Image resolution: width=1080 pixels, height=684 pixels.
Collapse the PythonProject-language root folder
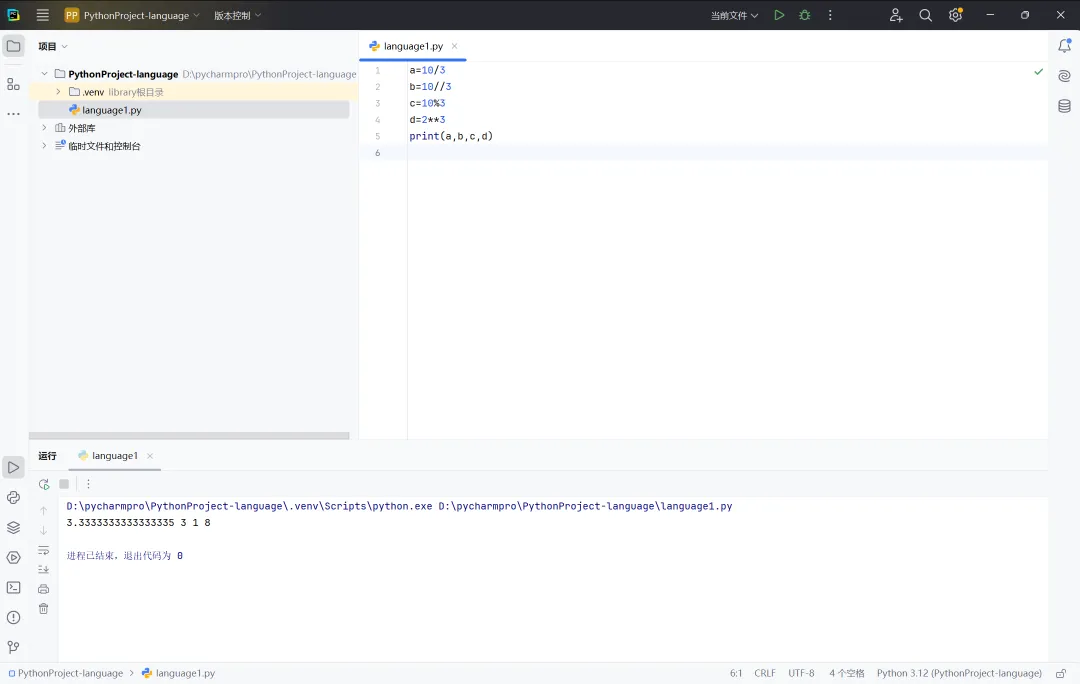click(x=44, y=74)
